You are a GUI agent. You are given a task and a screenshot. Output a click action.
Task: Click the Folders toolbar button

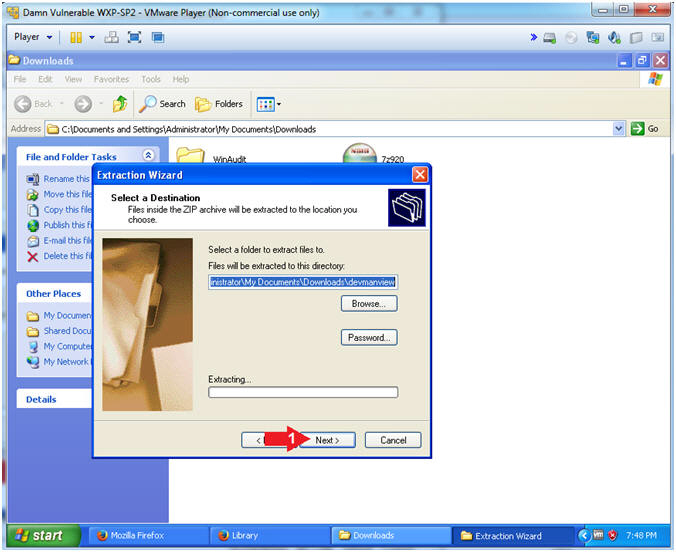pyautogui.click(x=219, y=104)
